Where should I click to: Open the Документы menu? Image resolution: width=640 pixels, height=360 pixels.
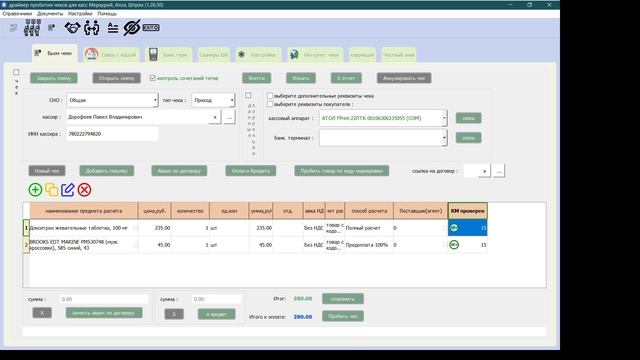pos(50,13)
